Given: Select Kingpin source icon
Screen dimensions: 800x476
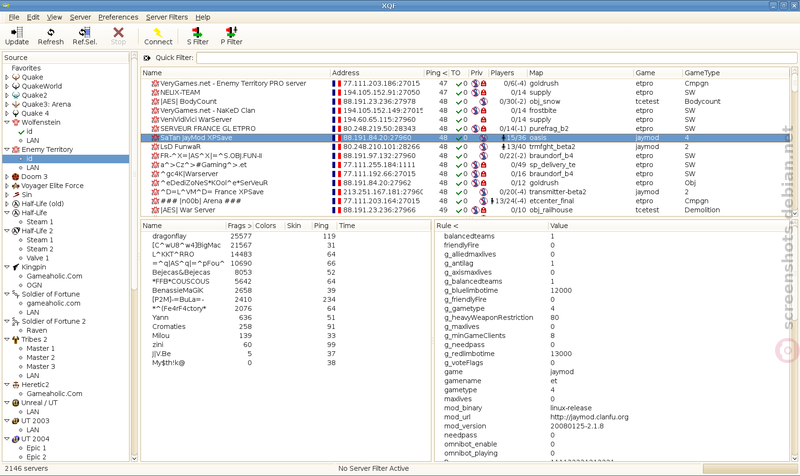Looking at the screenshot, I should point(16,267).
